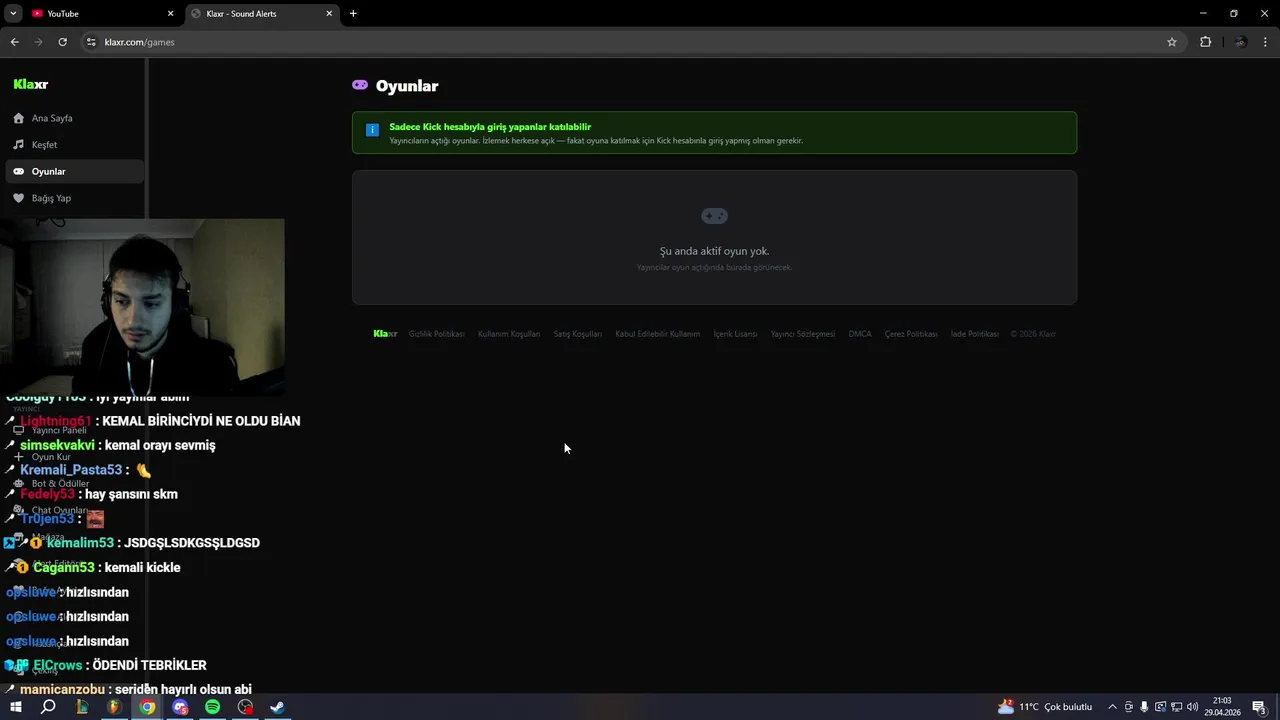Open Çerez Politikası footer link
This screenshot has width=1280, height=720.
[911, 334]
